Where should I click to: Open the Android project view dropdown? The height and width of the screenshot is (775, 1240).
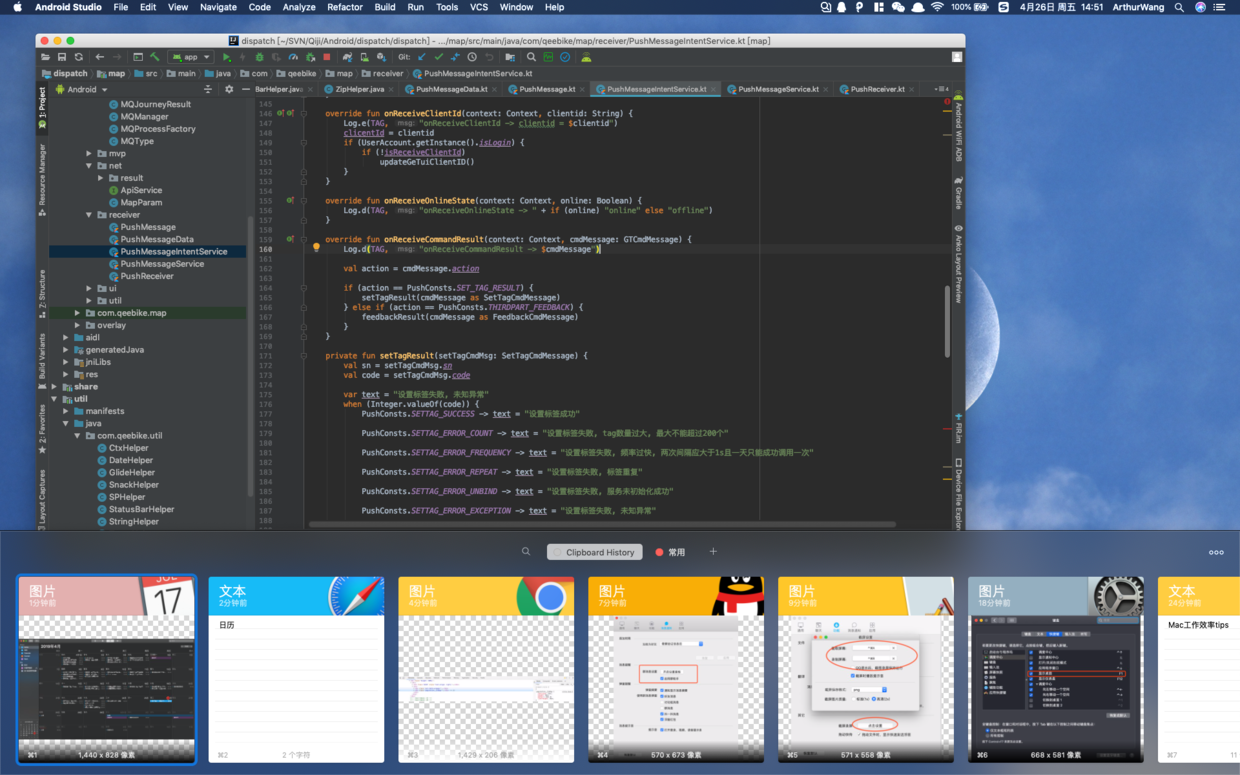[x=82, y=89]
